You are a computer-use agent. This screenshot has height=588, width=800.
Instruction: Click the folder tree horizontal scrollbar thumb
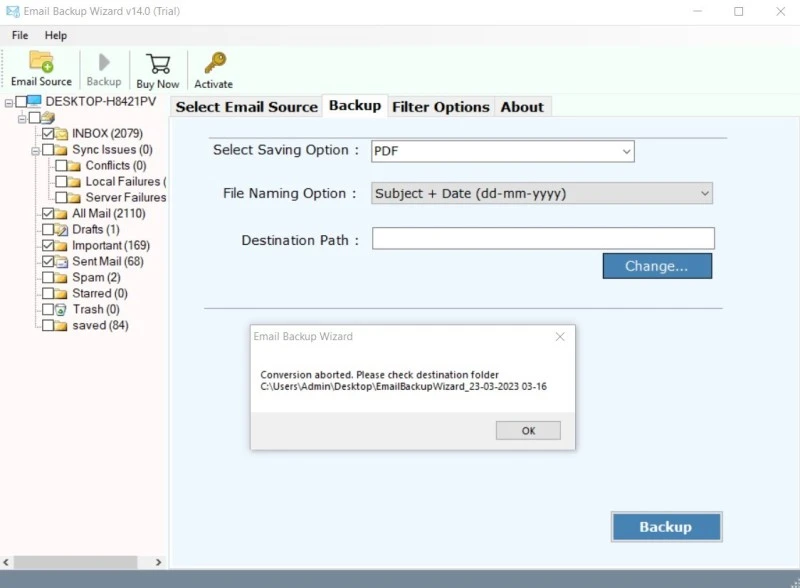point(76,562)
